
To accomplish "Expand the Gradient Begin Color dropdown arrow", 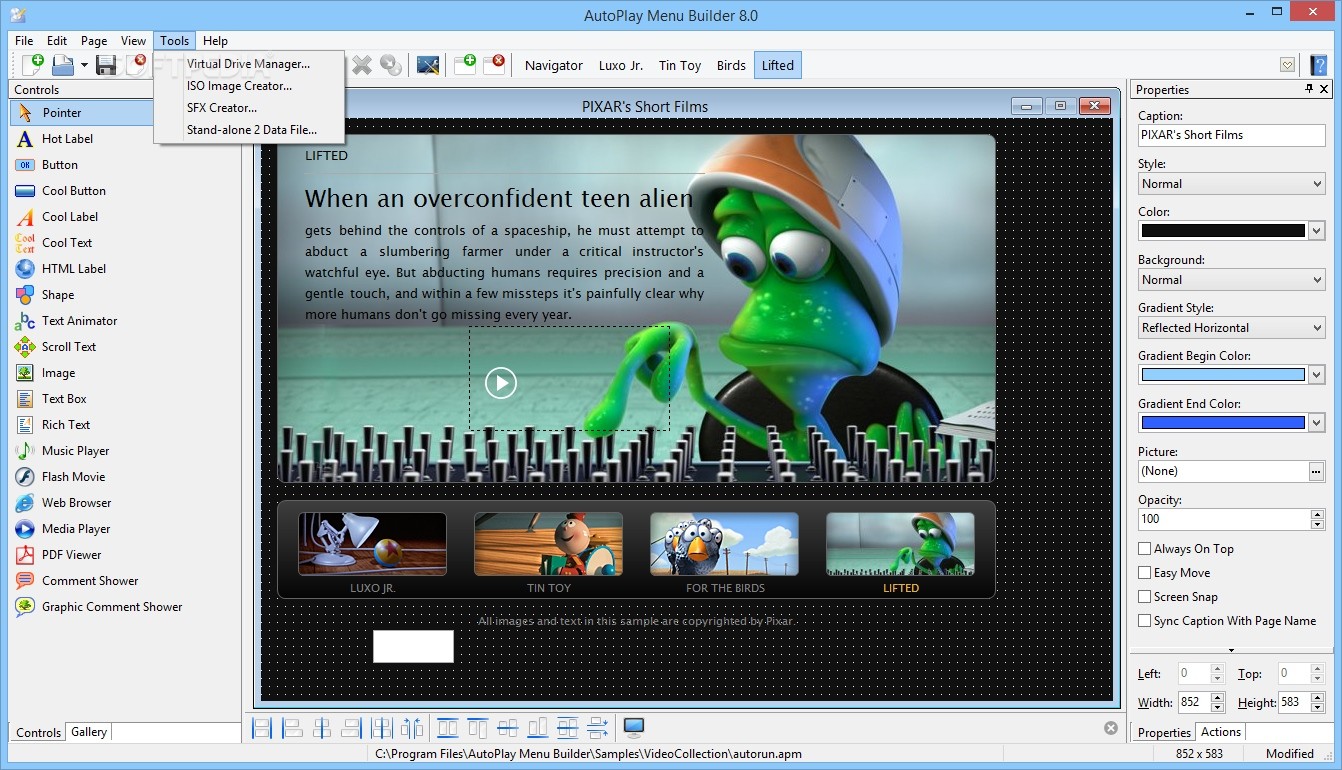I will [x=1317, y=375].
